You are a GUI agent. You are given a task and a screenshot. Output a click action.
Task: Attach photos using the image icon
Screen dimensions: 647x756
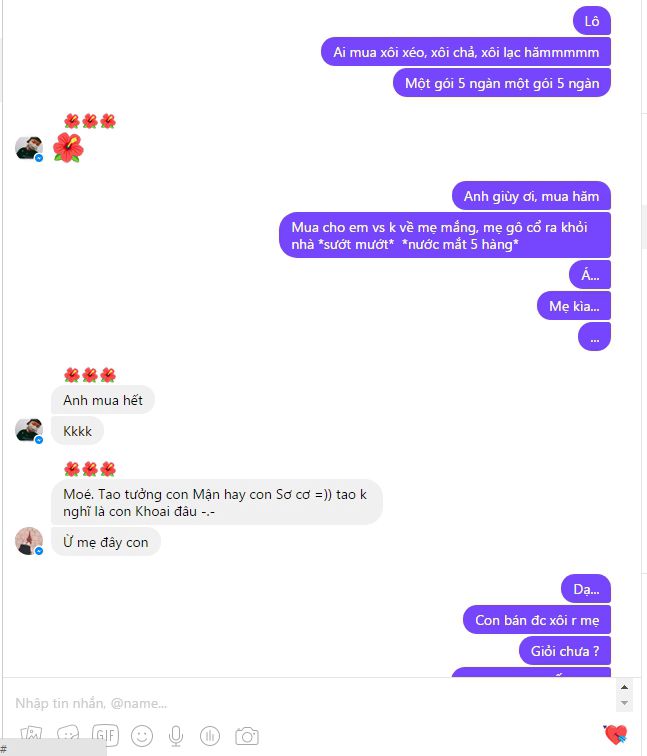pyautogui.click(x=31, y=735)
